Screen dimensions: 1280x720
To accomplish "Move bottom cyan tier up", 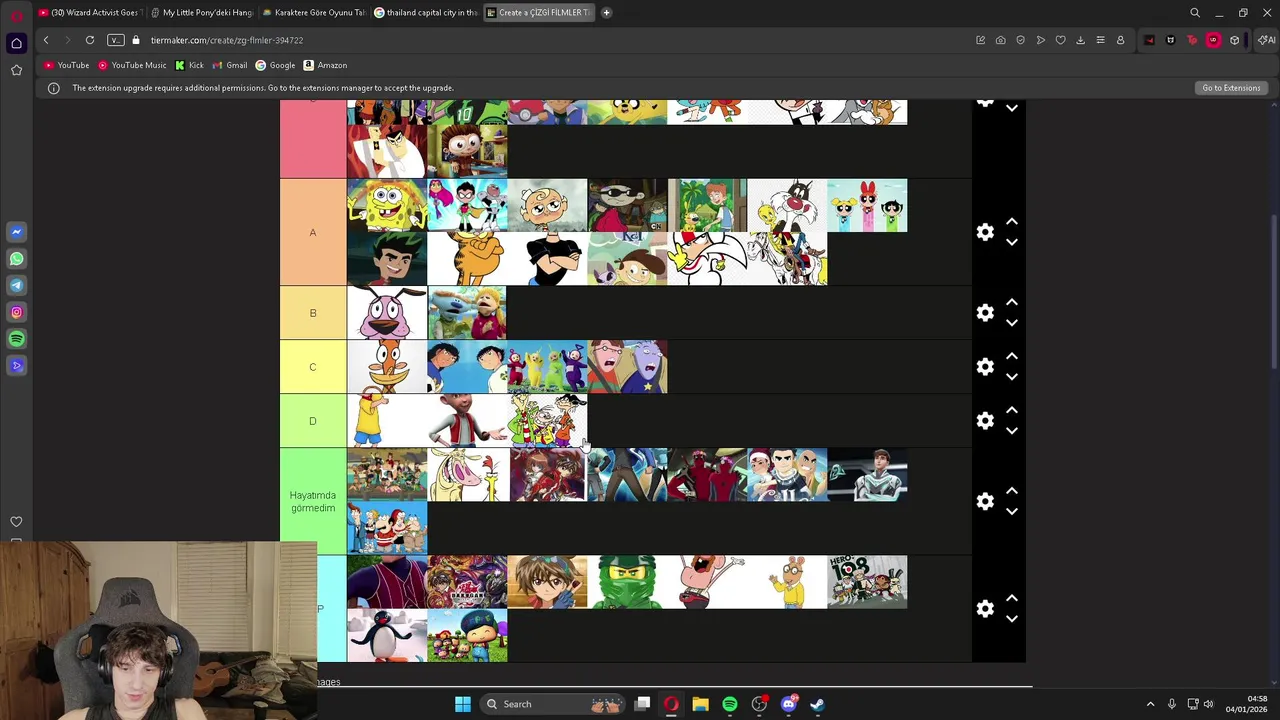I will click(1011, 598).
